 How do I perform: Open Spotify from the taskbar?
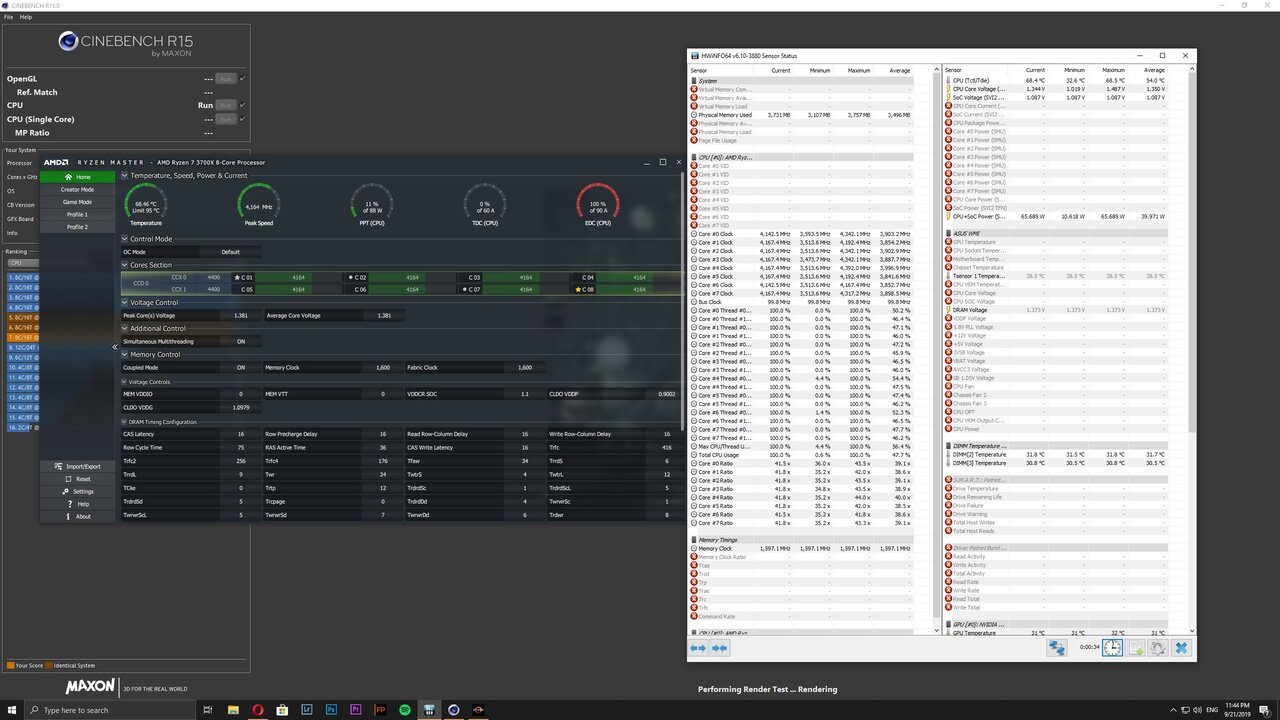(404, 710)
